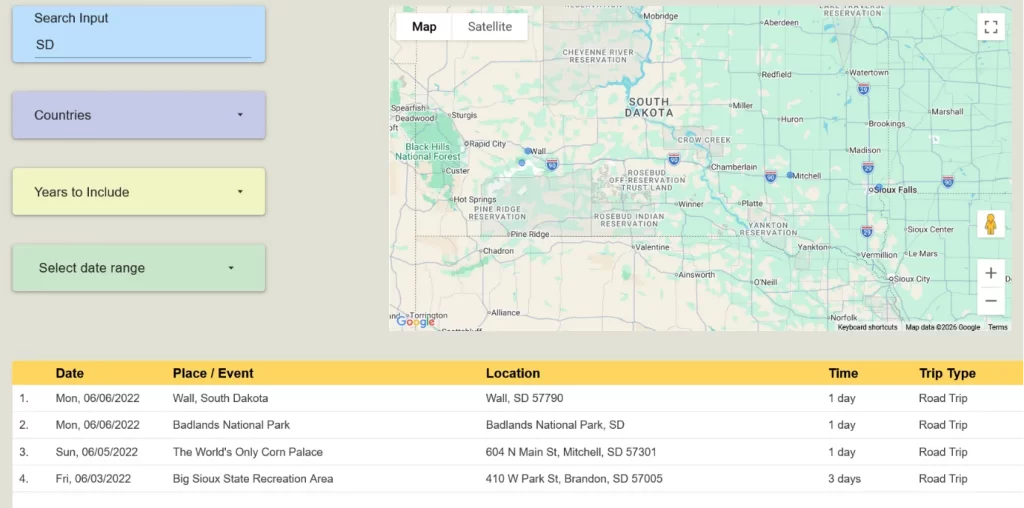Select the Badlands National Park place entry
This screenshot has width=1024, height=508.
tap(231, 425)
